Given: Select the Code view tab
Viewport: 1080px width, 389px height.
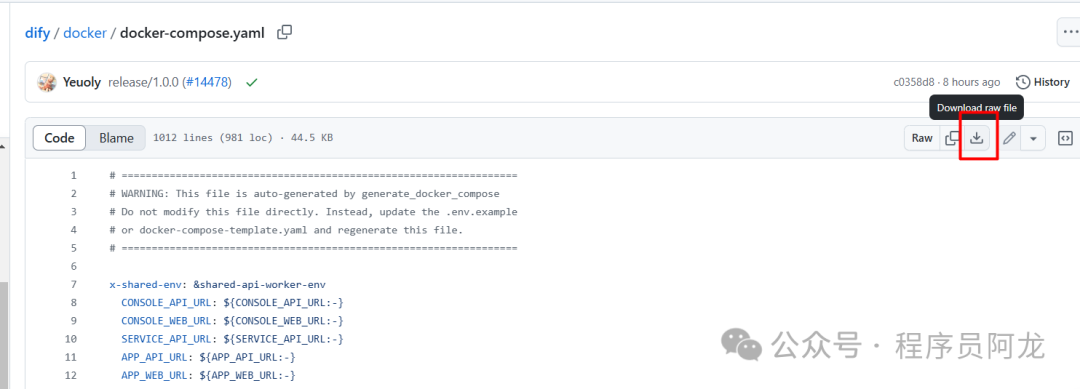Looking at the screenshot, I should coord(59,138).
